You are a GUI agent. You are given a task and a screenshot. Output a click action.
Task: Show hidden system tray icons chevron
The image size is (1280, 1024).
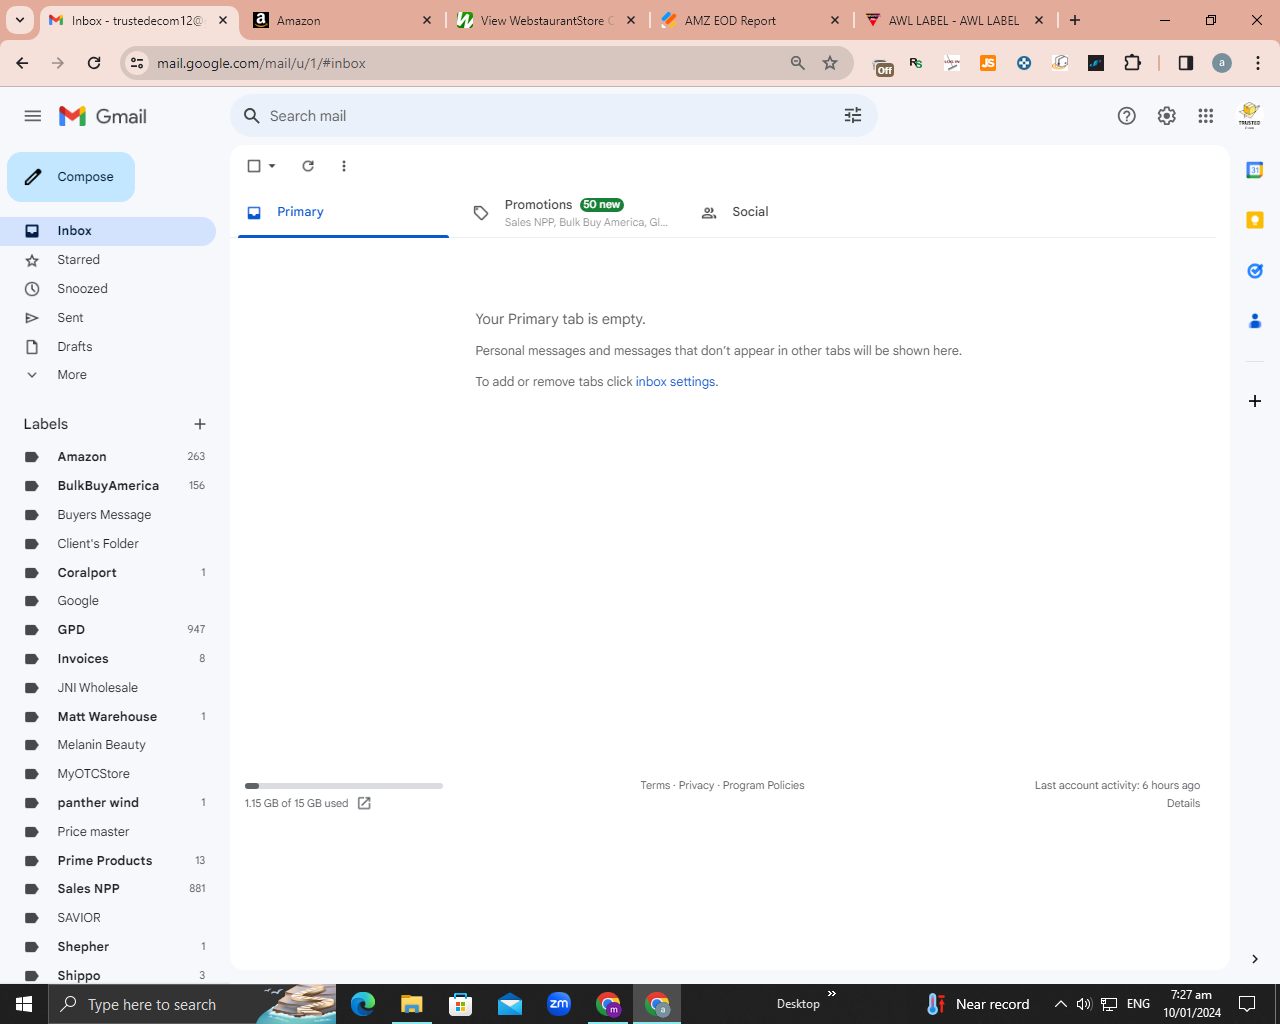[x=1061, y=1004]
